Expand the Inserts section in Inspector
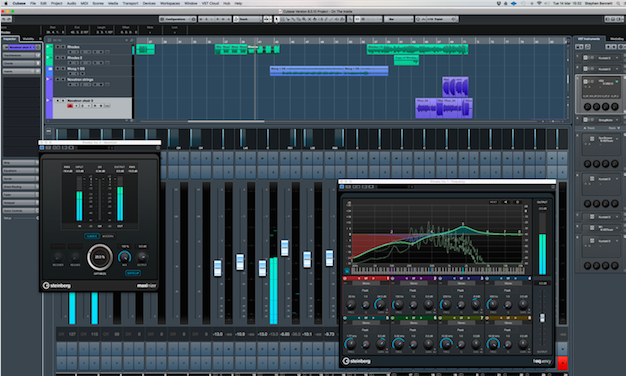The height and width of the screenshot is (376, 626). [22, 71]
